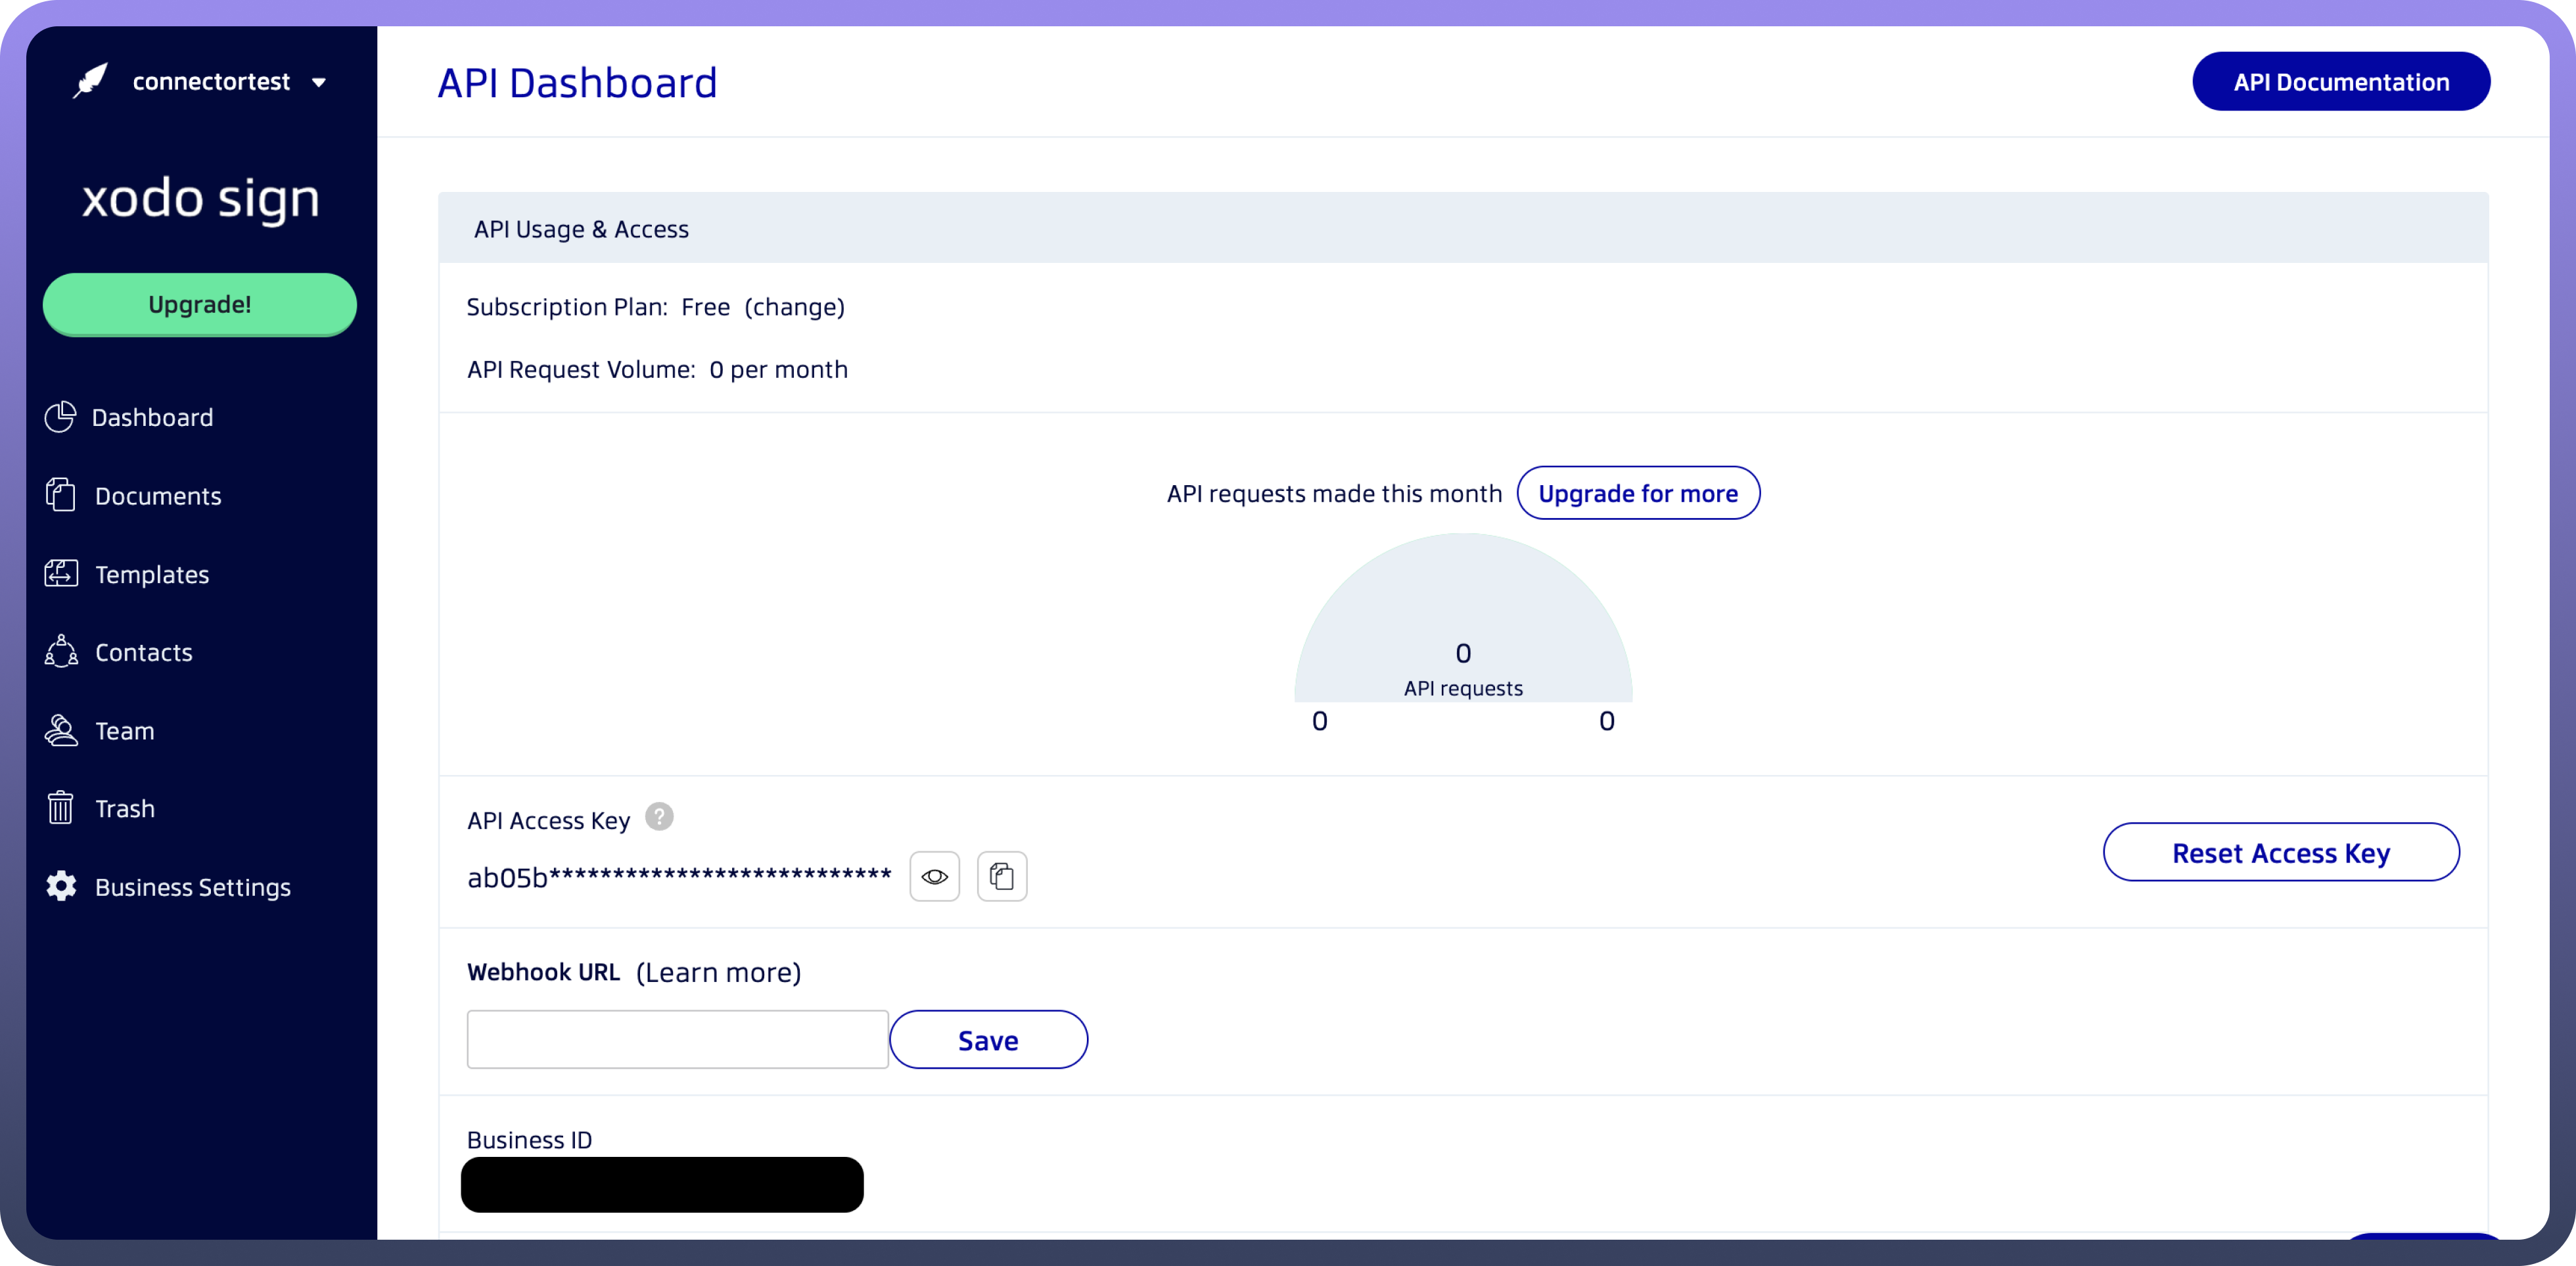Screen dimensions: 2576x1266
Task: Click the Dashboard pie chart icon
Action: (x=60, y=417)
